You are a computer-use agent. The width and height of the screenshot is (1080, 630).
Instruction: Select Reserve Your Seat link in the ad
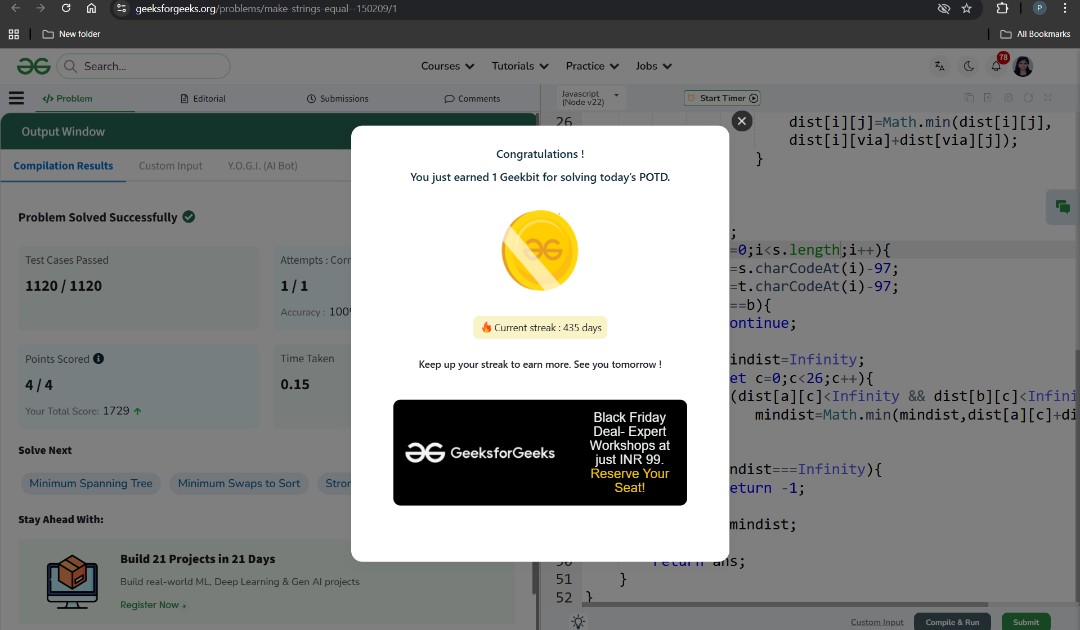click(630, 481)
